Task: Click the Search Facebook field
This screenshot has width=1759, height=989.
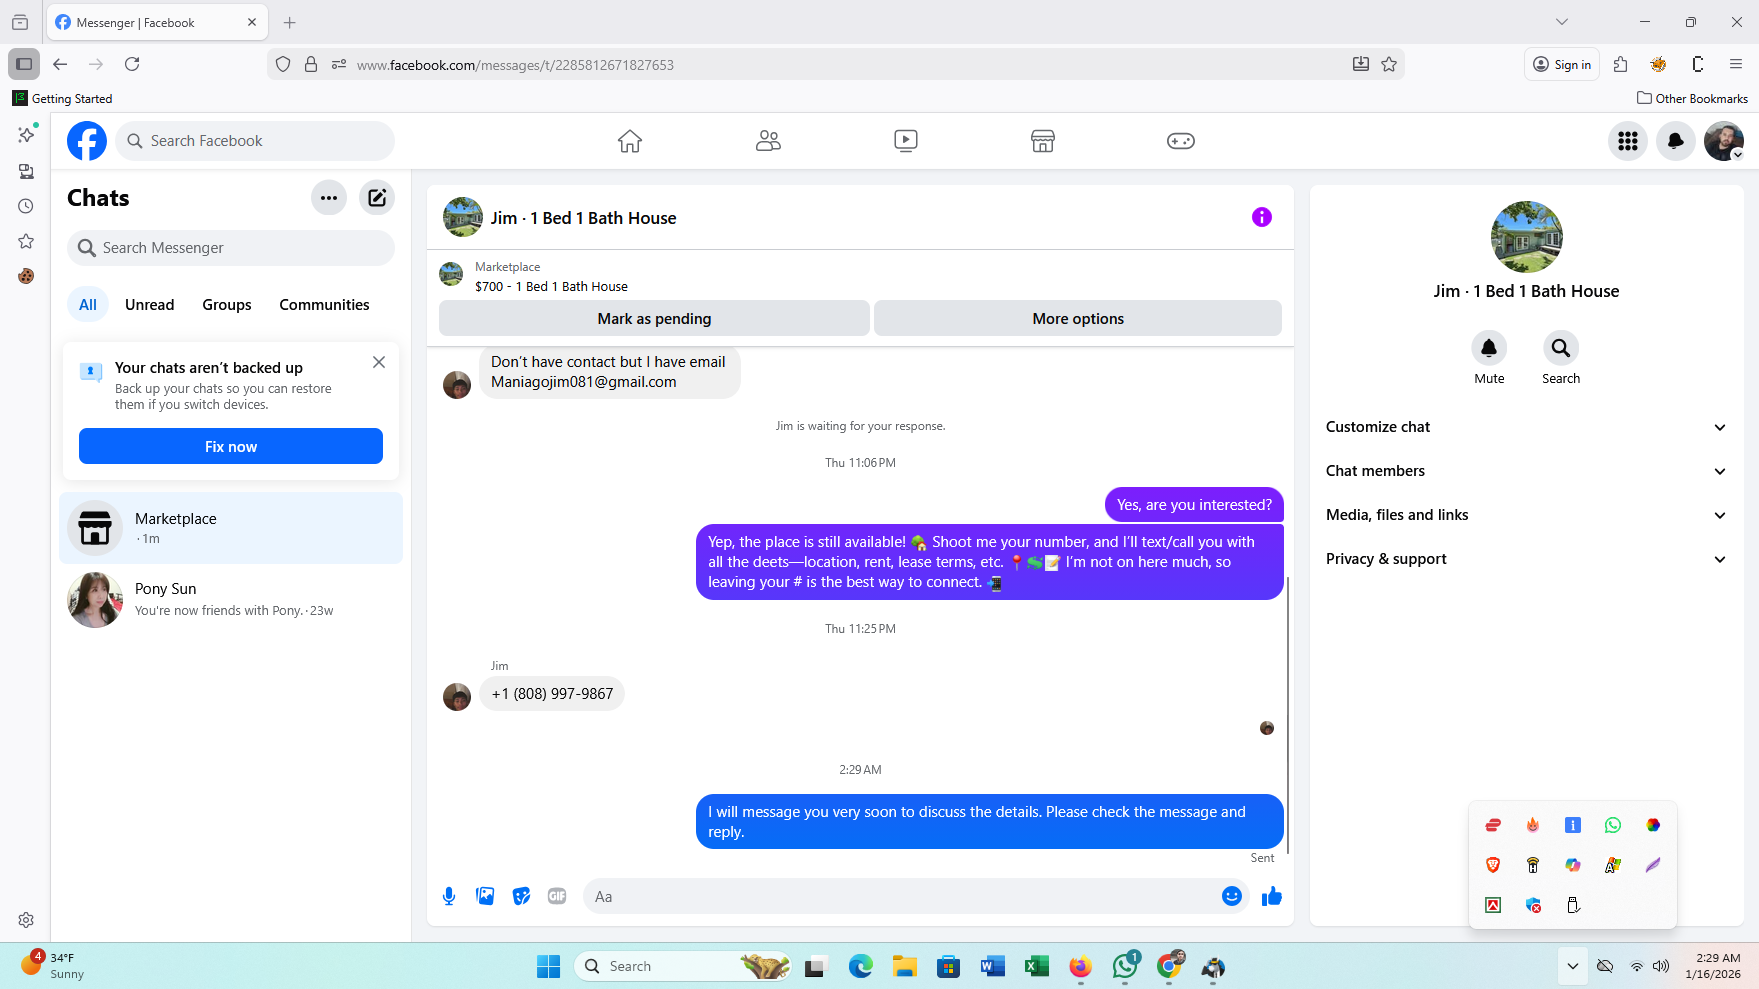Action: coord(255,141)
